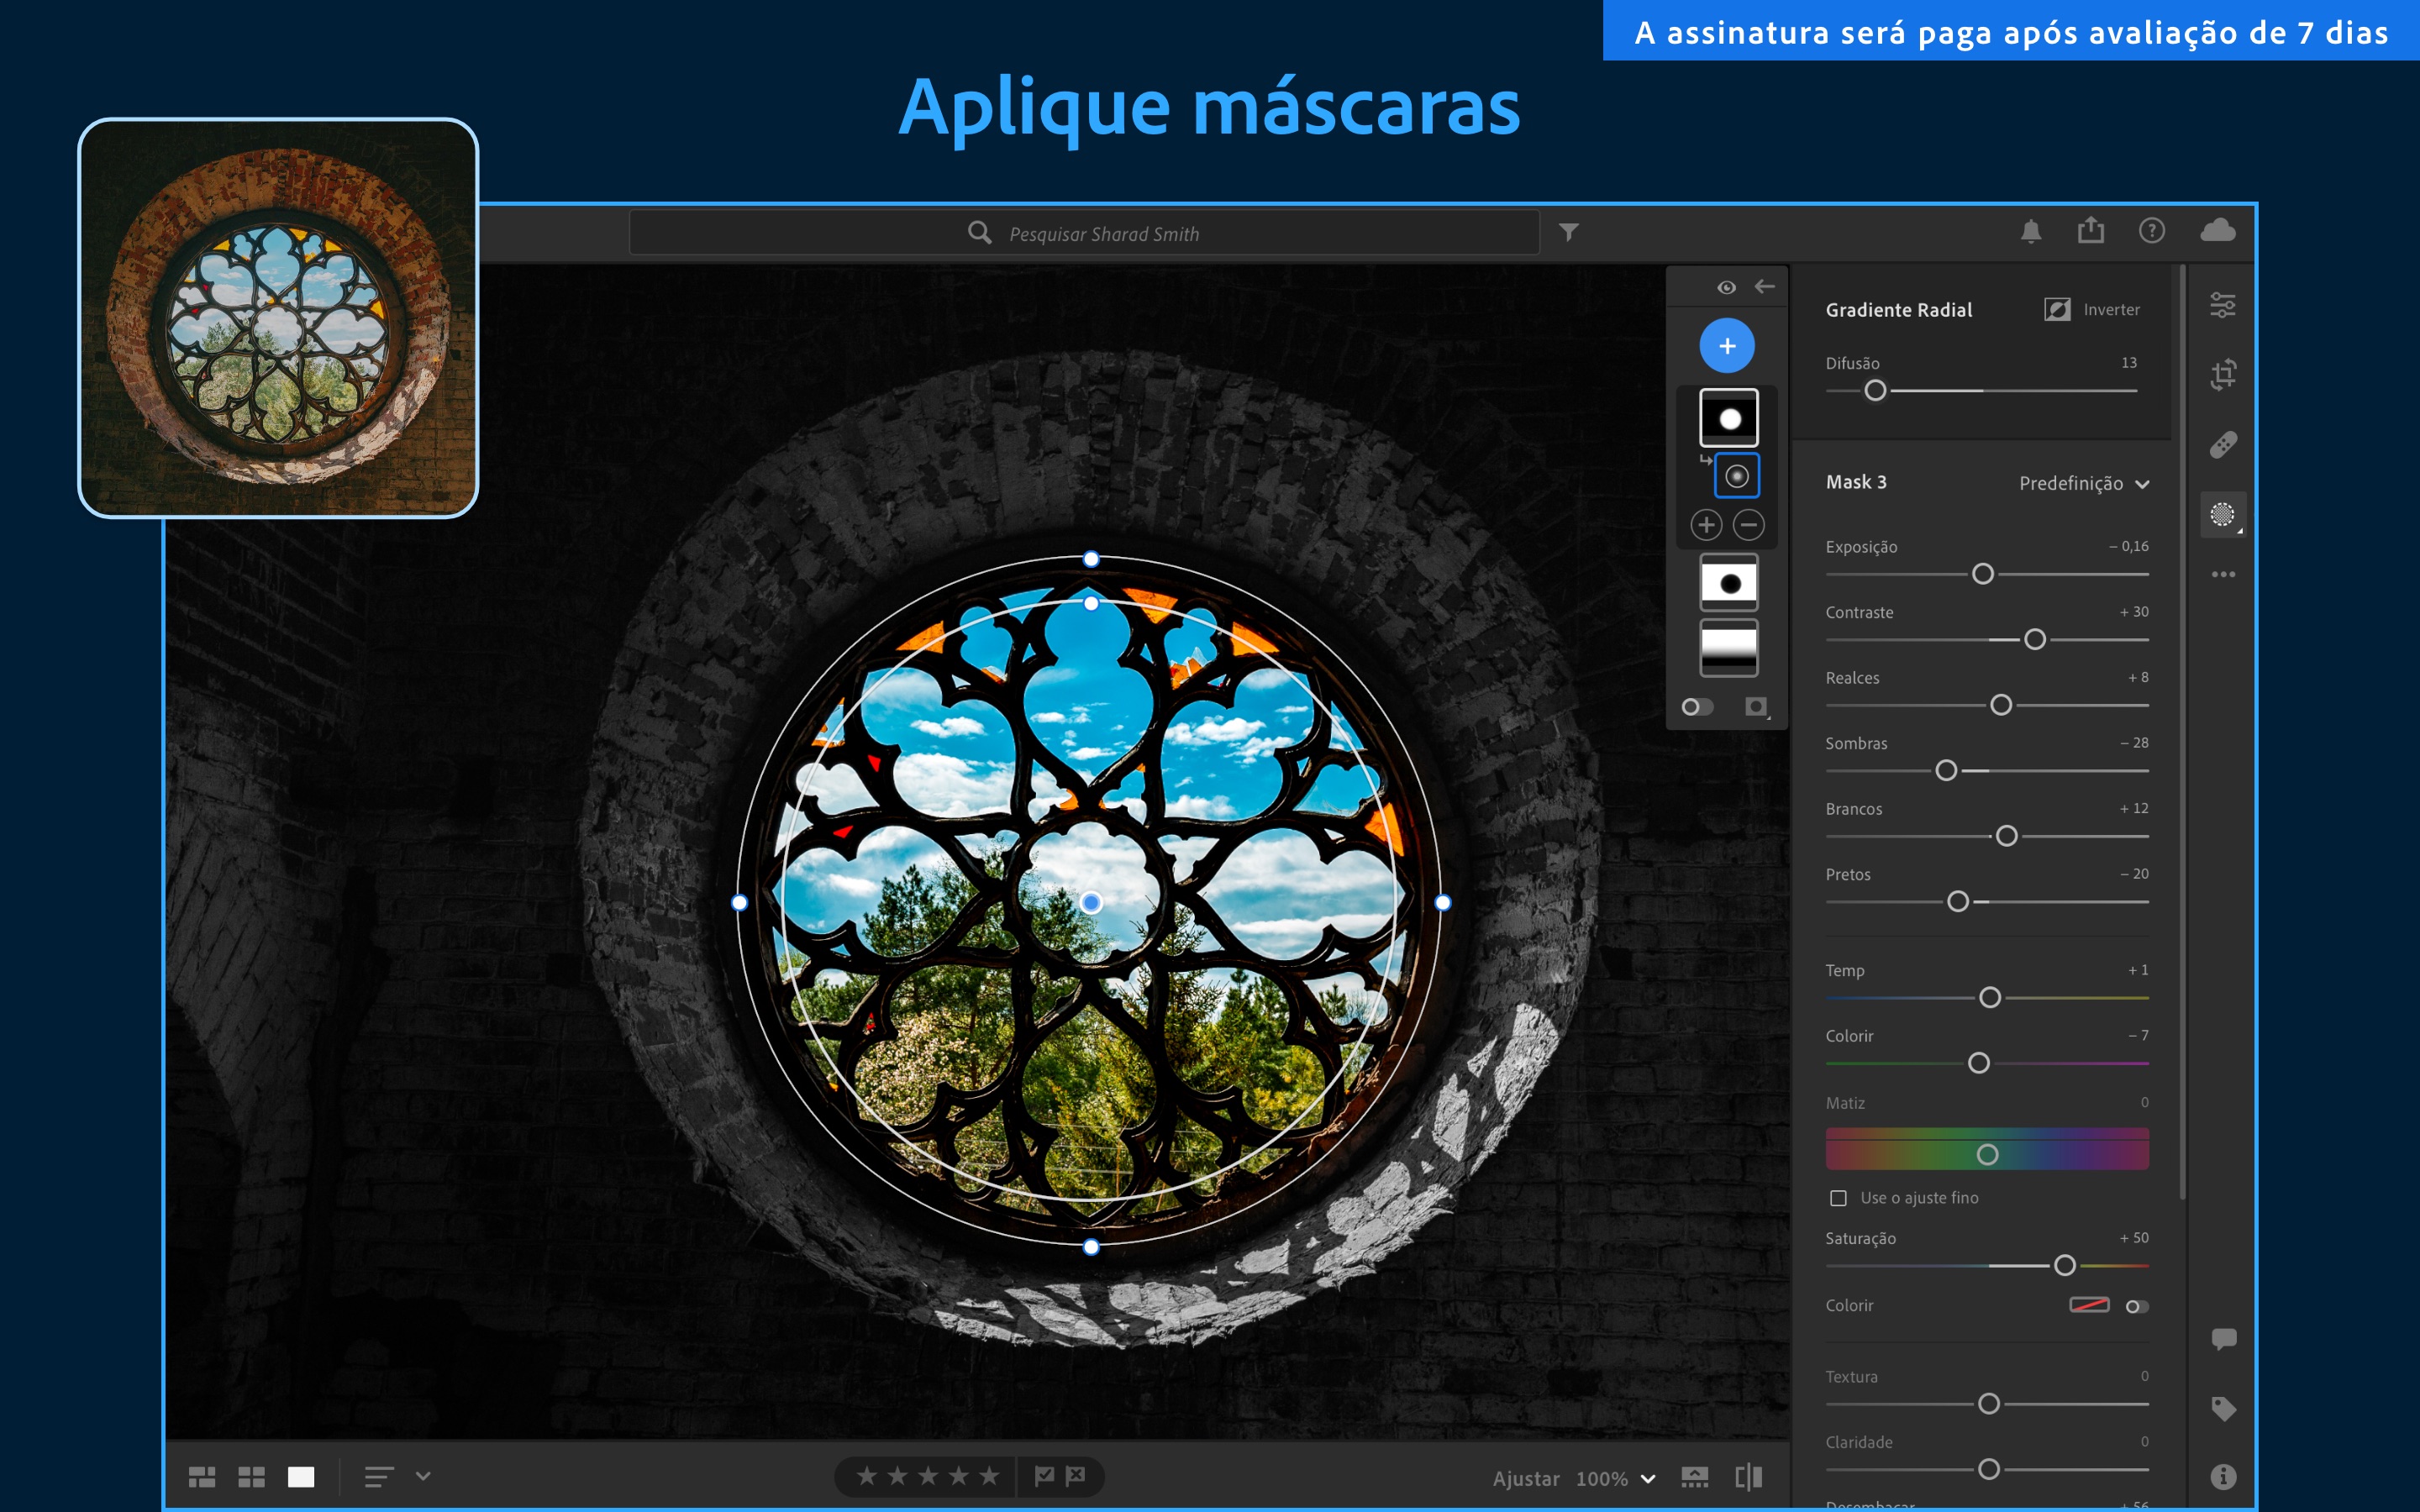Viewport: 2420px width, 1512px height.
Task: Click the edit panel scrollbar
Action: pos(2182,732)
